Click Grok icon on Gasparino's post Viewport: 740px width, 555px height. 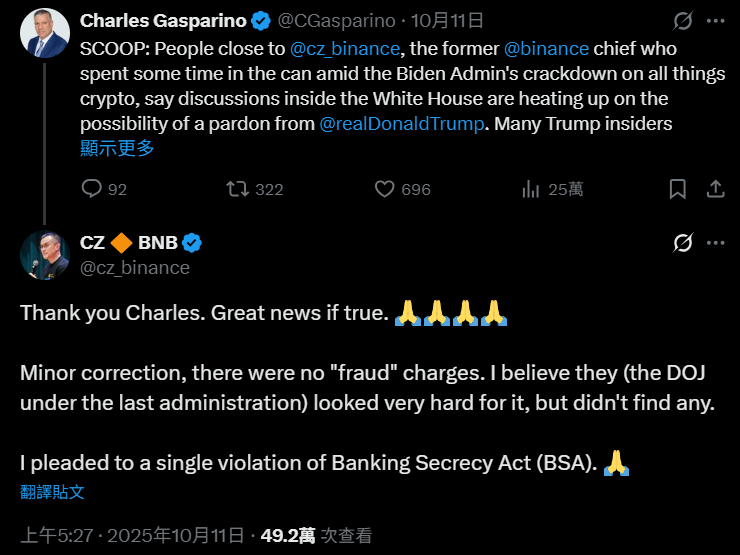684,21
